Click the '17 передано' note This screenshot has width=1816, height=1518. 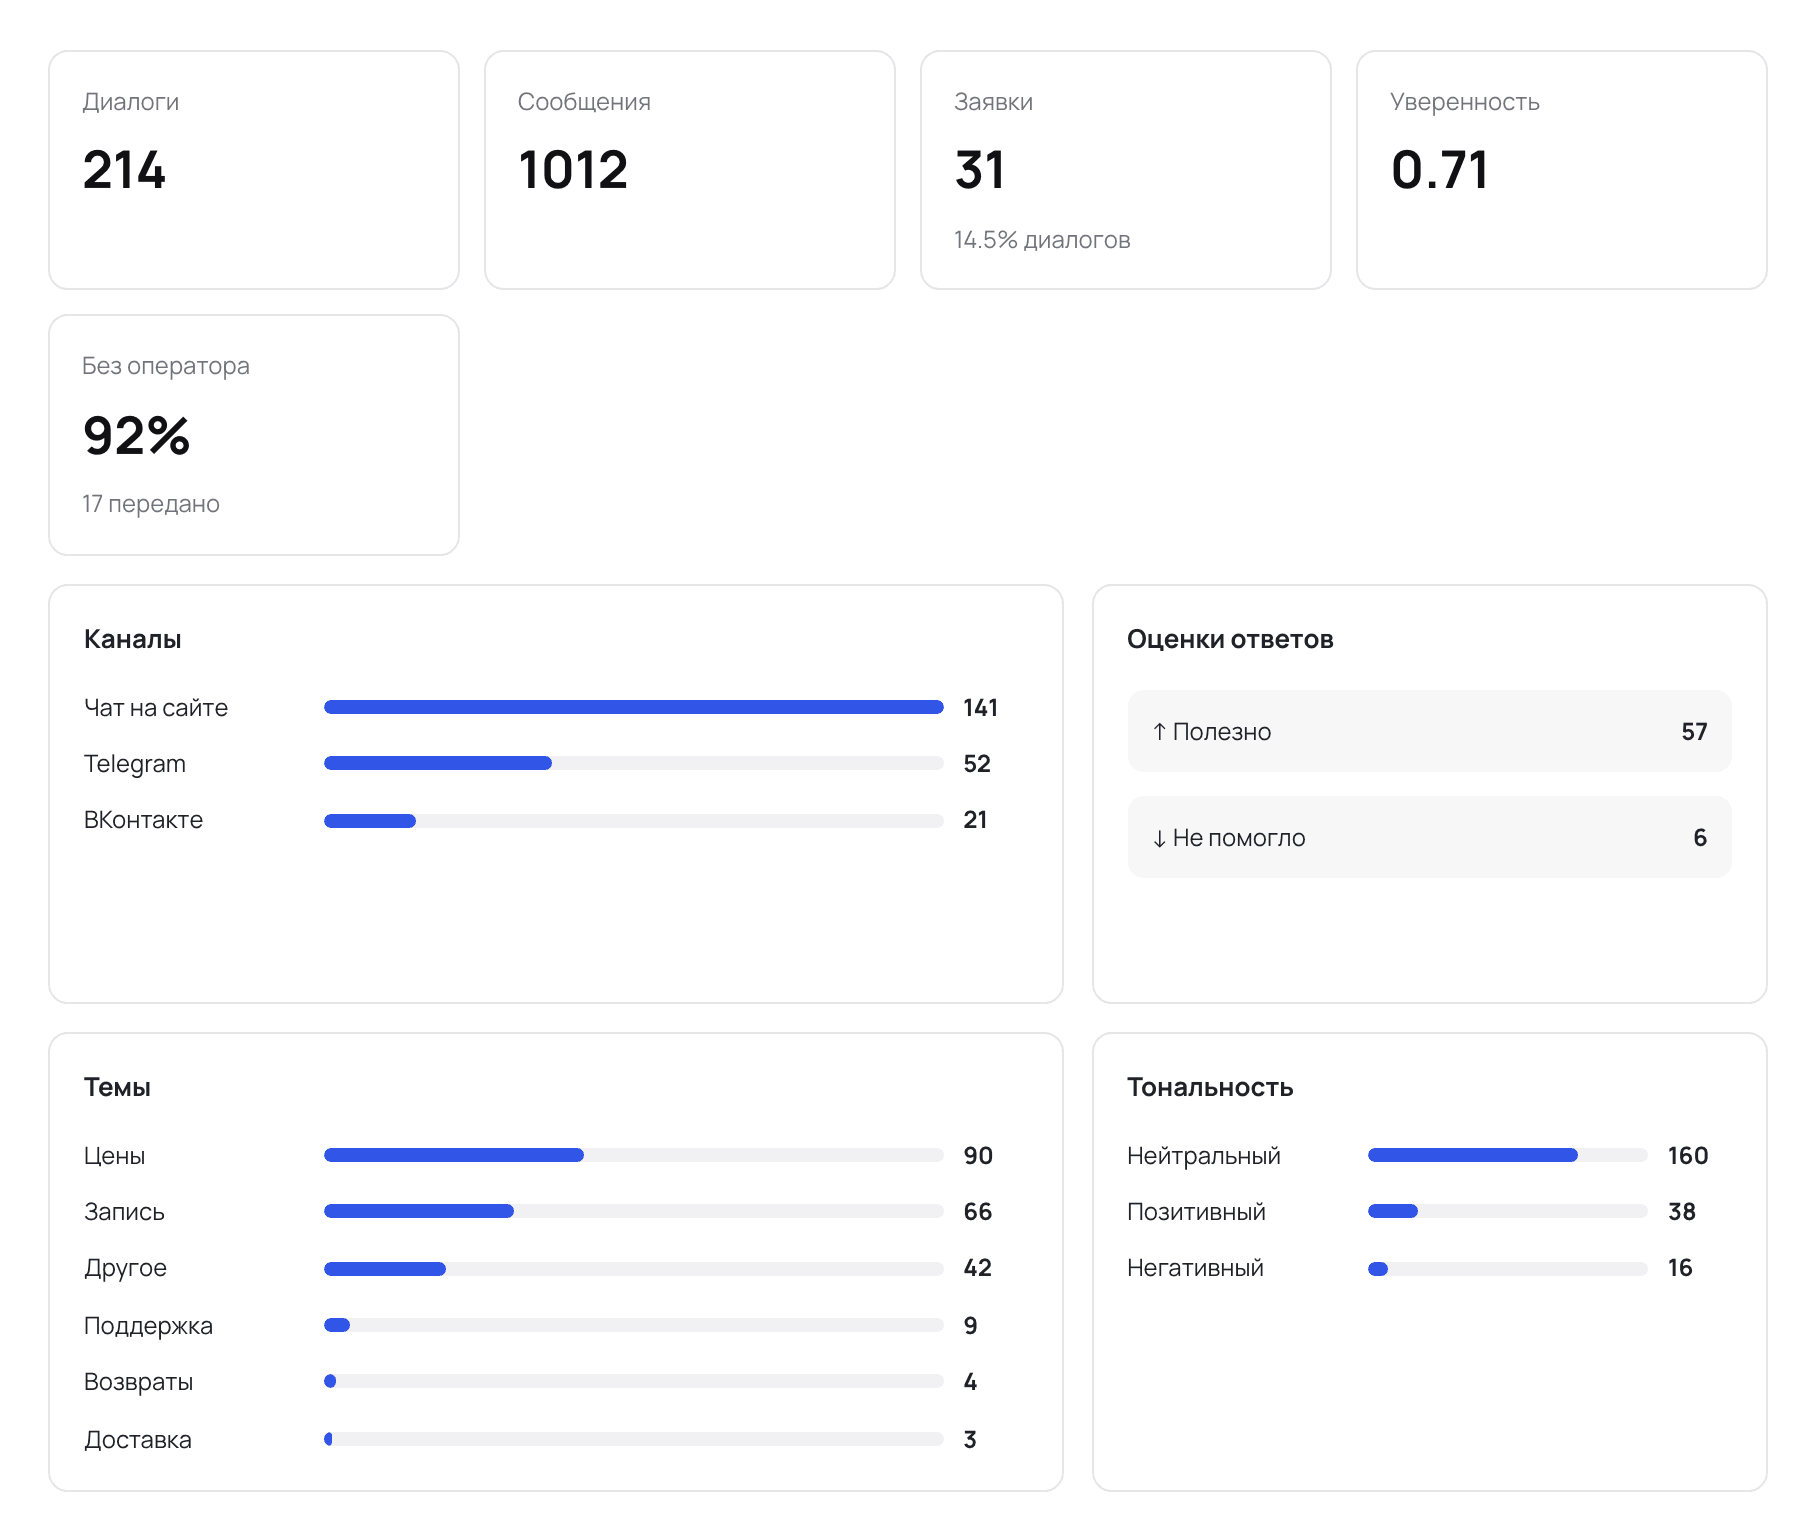click(x=151, y=504)
